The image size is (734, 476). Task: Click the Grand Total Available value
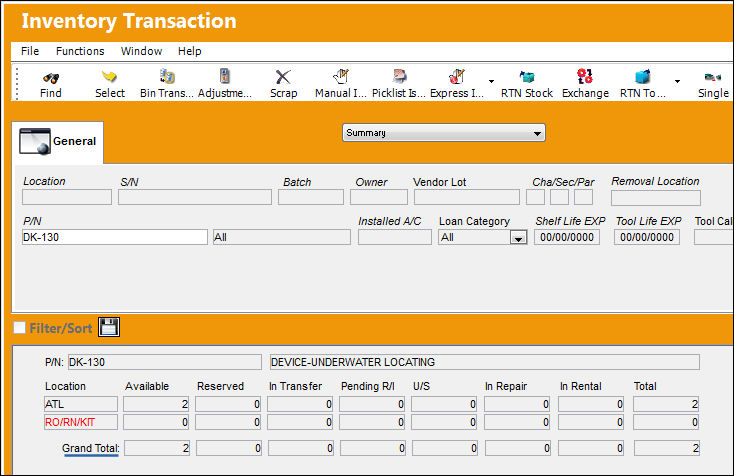(x=157, y=448)
